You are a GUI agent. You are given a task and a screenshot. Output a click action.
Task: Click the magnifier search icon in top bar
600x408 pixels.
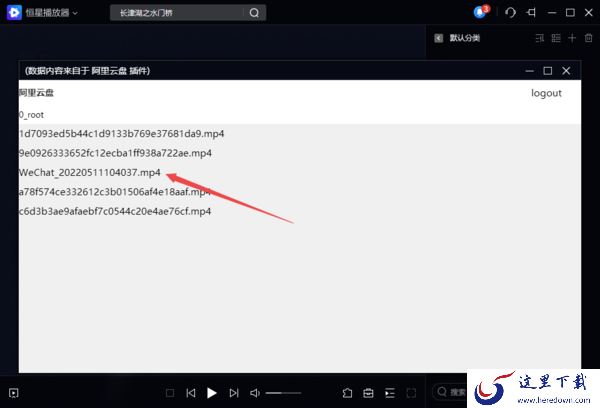(x=254, y=13)
